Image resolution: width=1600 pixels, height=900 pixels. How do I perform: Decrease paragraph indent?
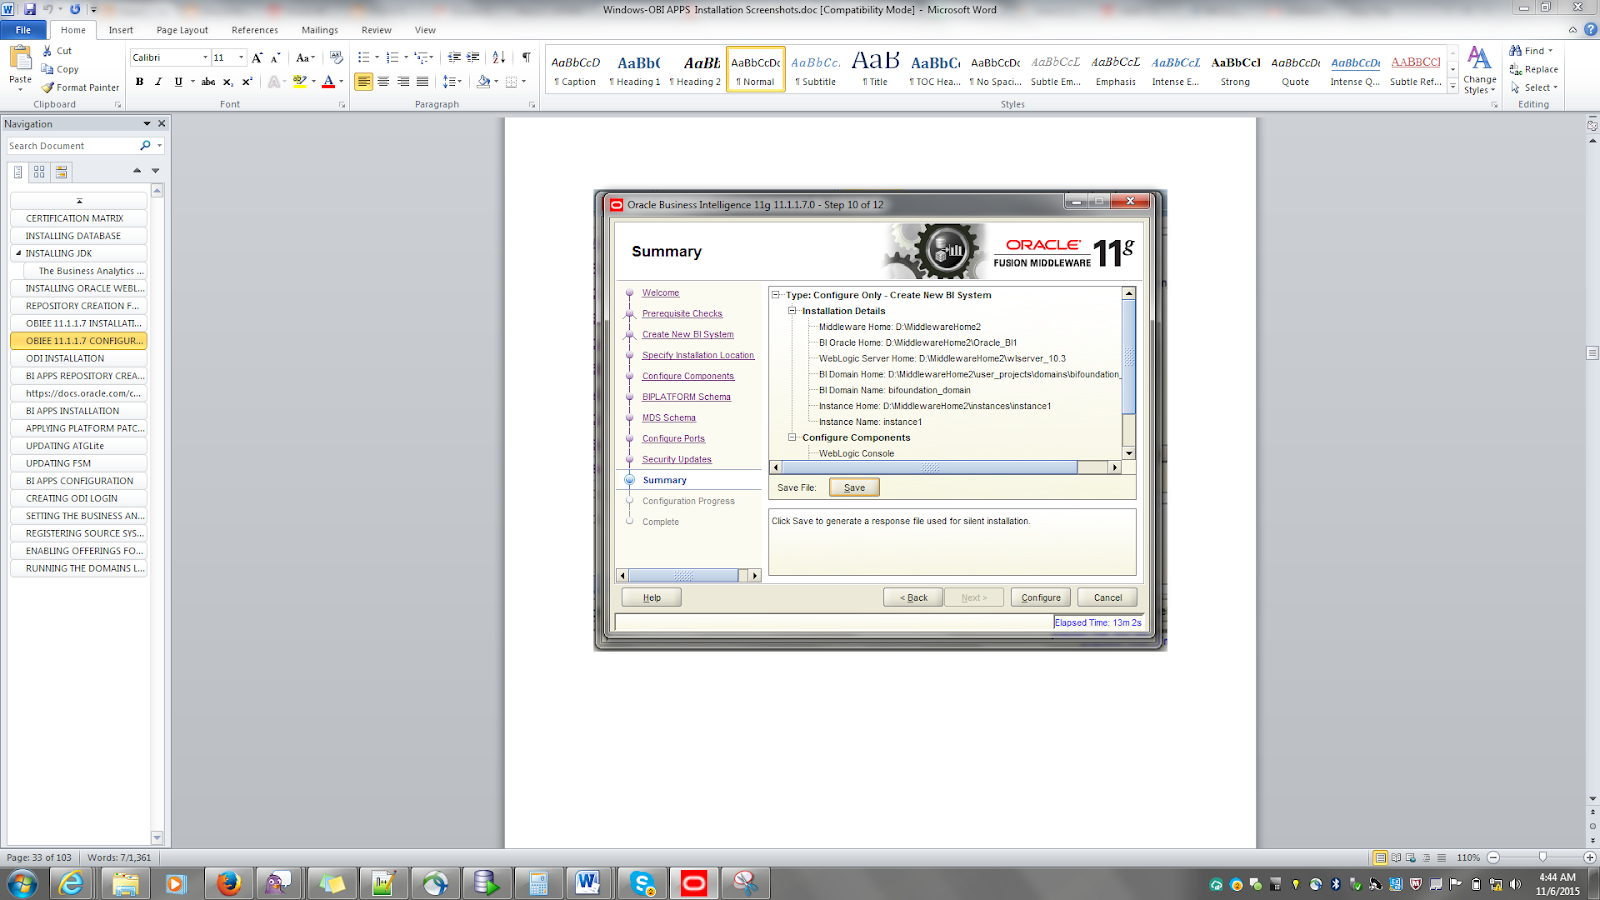(x=455, y=58)
